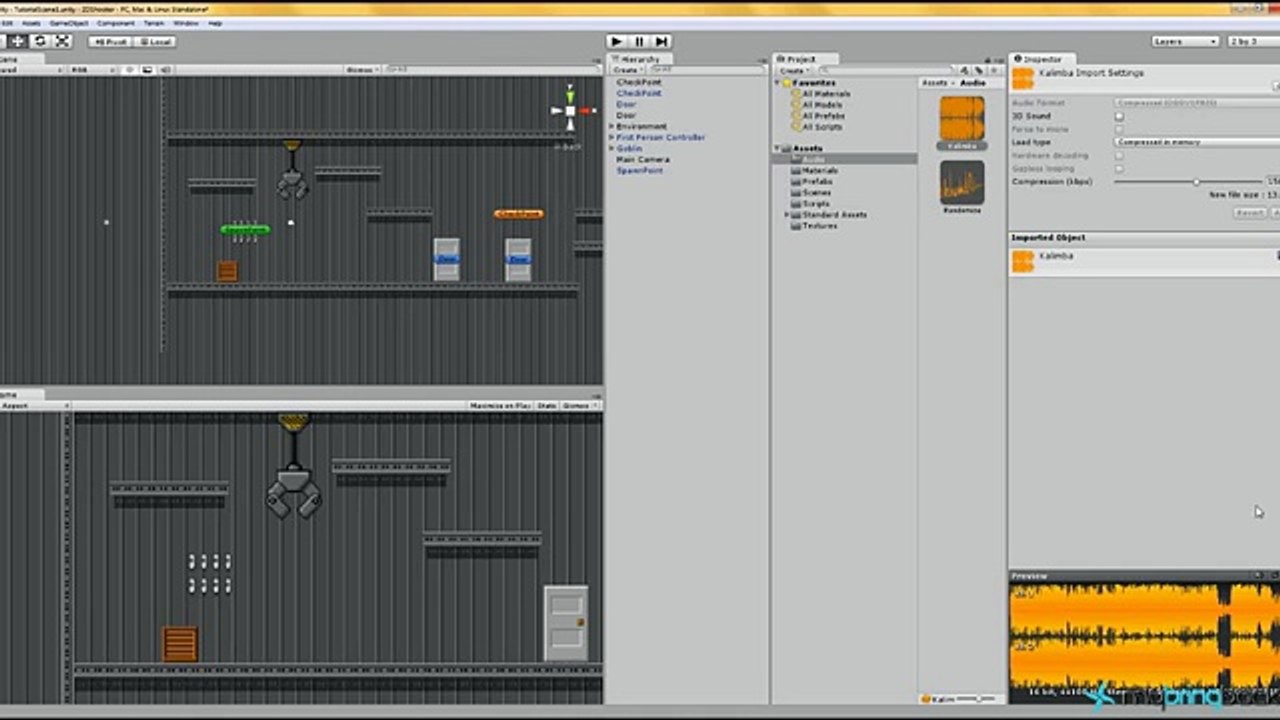
Task: Pause the game with the Pause button
Action: pos(639,41)
